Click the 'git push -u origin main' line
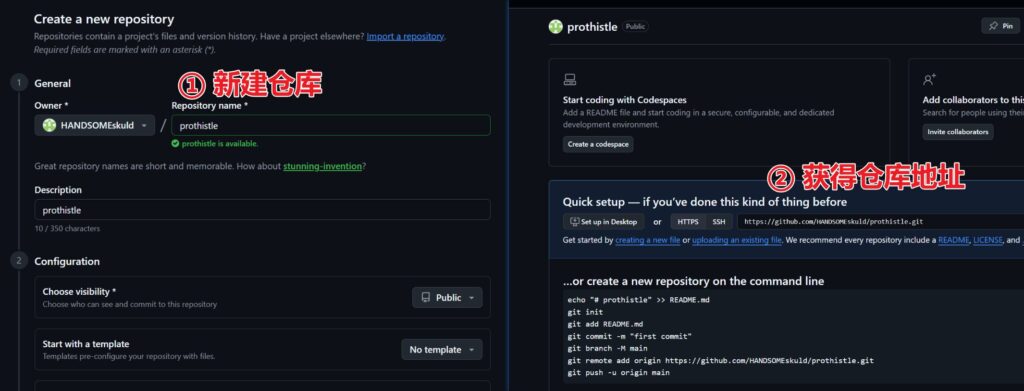 pyautogui.click(x=618, y=372)
